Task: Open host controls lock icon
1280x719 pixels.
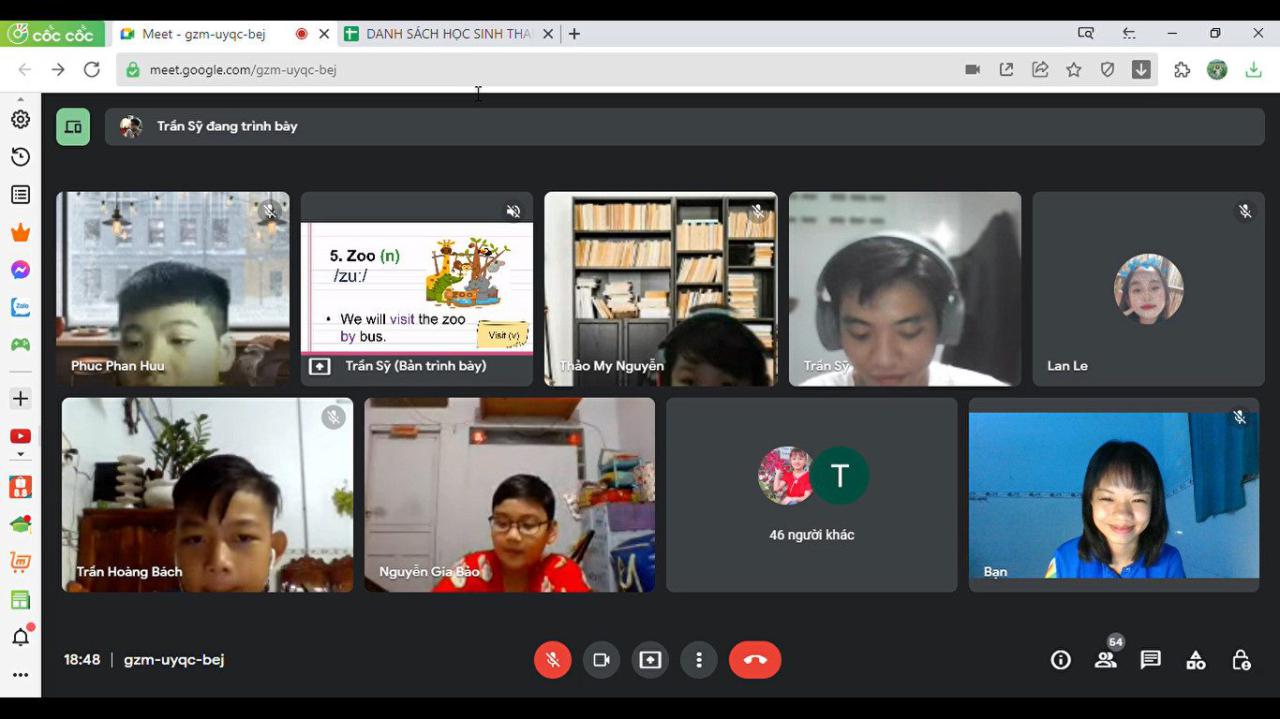Action: point(1241,660)
